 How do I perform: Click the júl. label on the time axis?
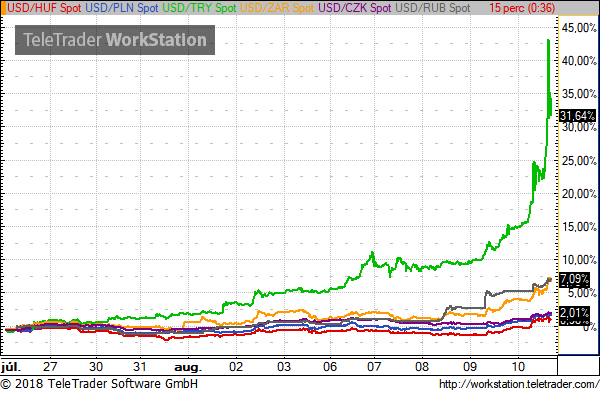coord(11,367)
